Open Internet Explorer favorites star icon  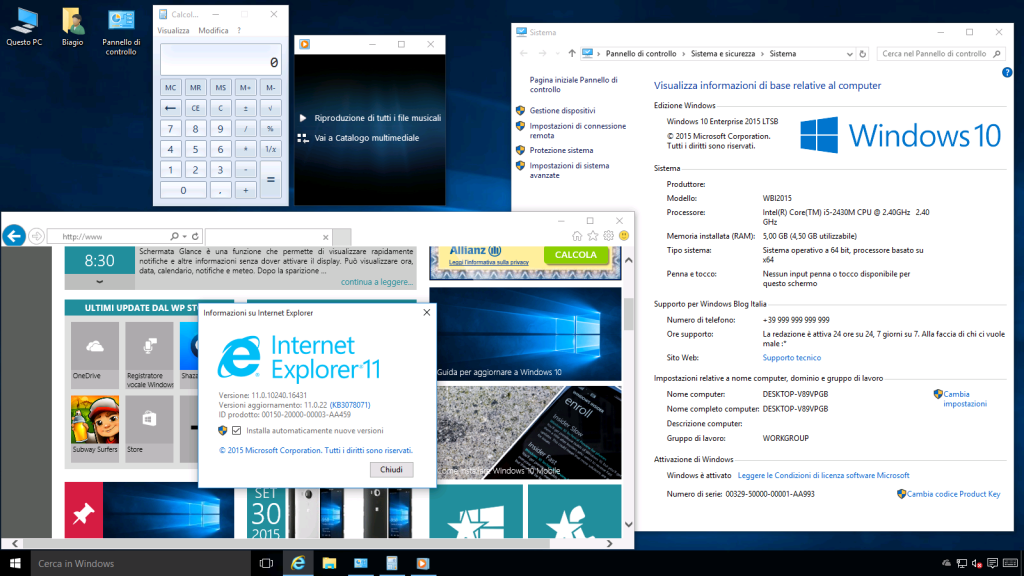592,236
